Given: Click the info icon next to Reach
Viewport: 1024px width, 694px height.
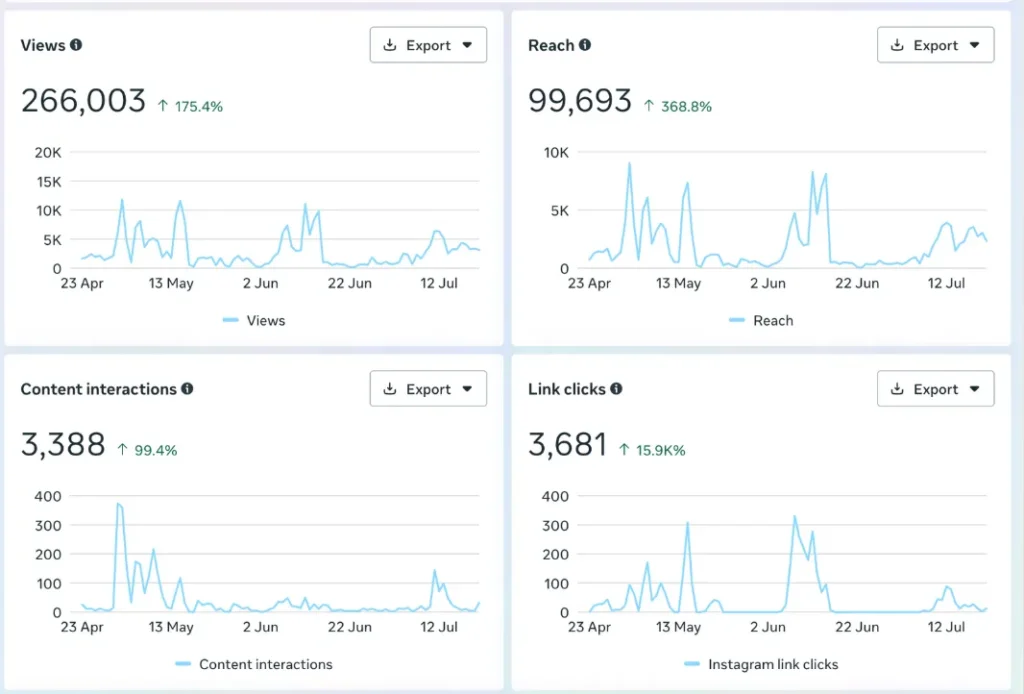Looking at the screenshot, I should [585, 45].
